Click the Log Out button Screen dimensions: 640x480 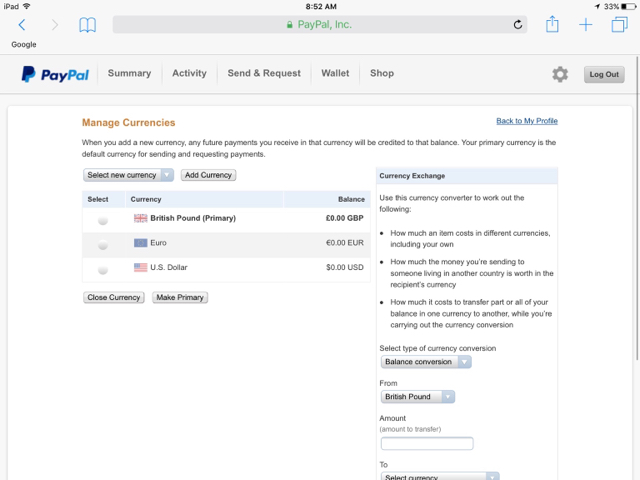pos(604,75)
